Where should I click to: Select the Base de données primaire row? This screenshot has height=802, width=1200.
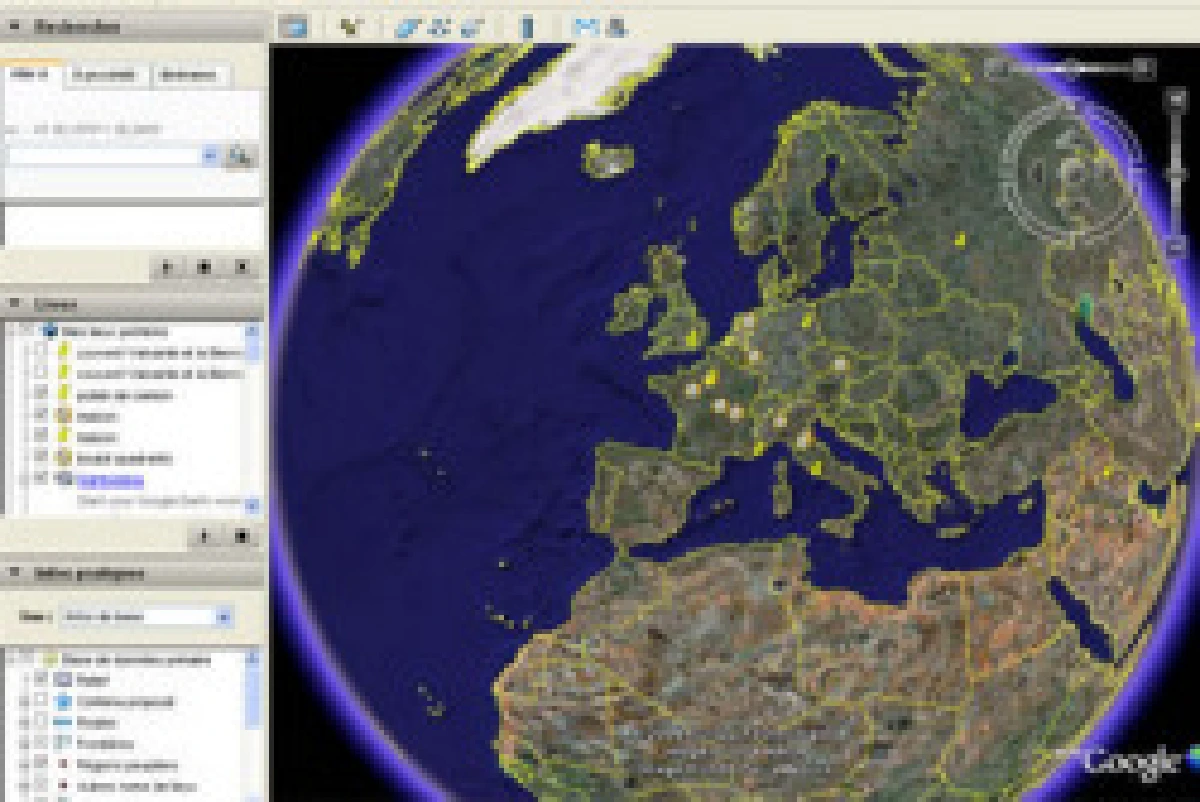coord(136,659)
